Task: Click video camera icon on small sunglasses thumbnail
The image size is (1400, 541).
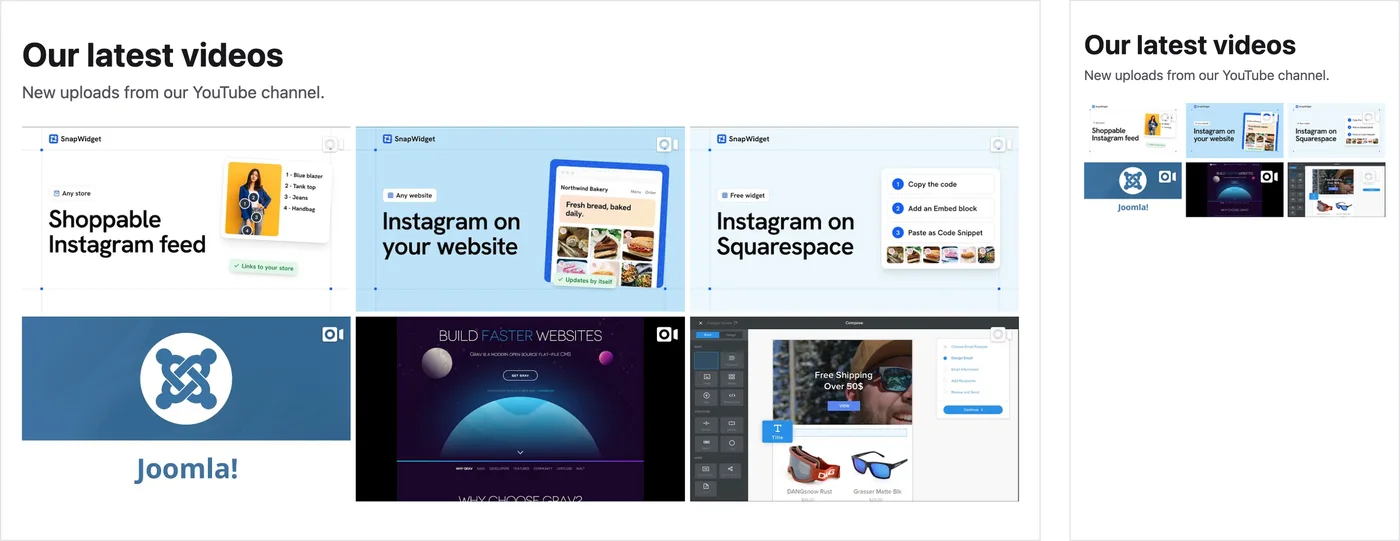Action: pyautogui.click(x=1370, y=177)
